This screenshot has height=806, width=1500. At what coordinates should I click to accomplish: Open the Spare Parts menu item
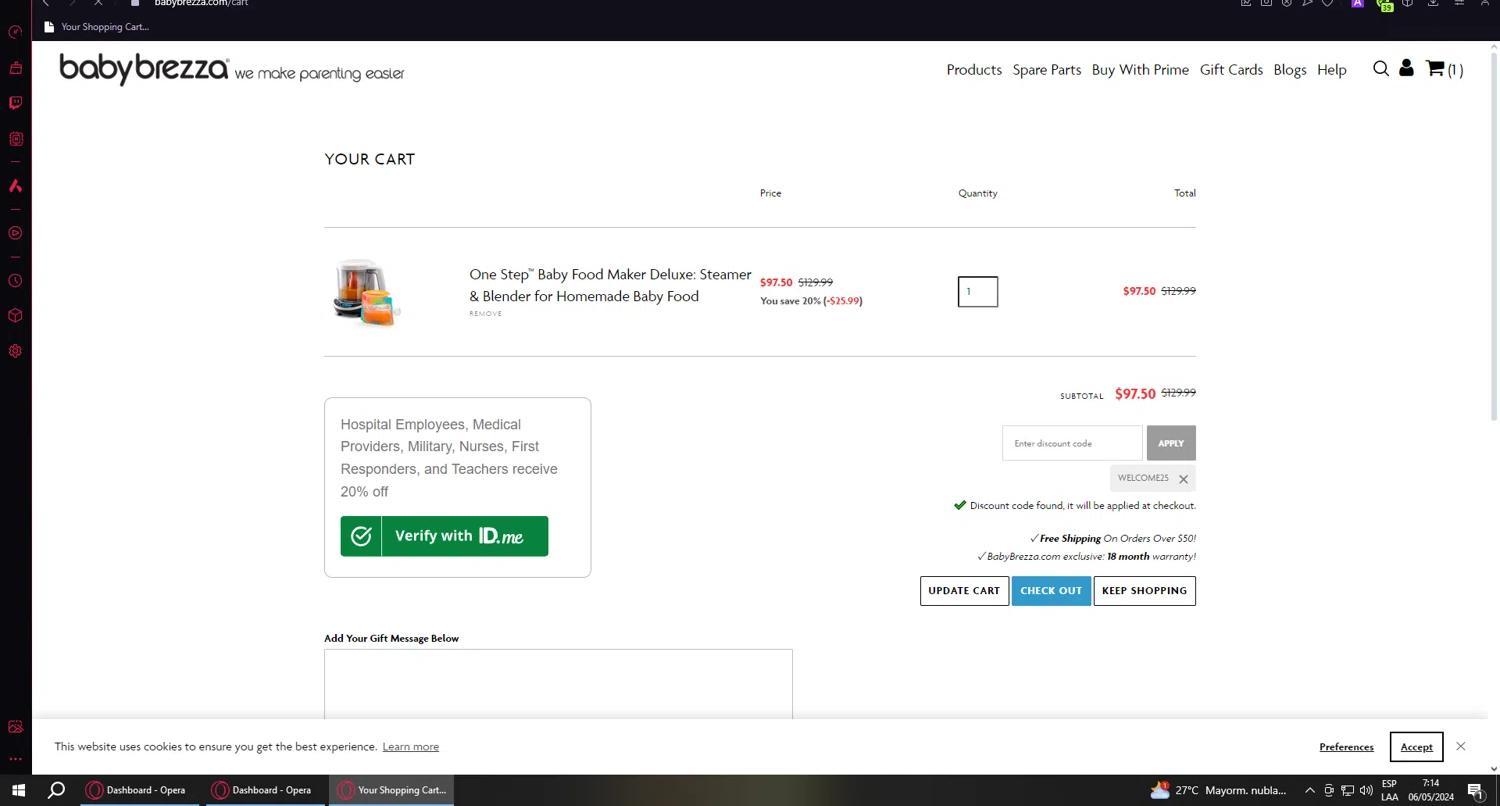point(1046,69)
